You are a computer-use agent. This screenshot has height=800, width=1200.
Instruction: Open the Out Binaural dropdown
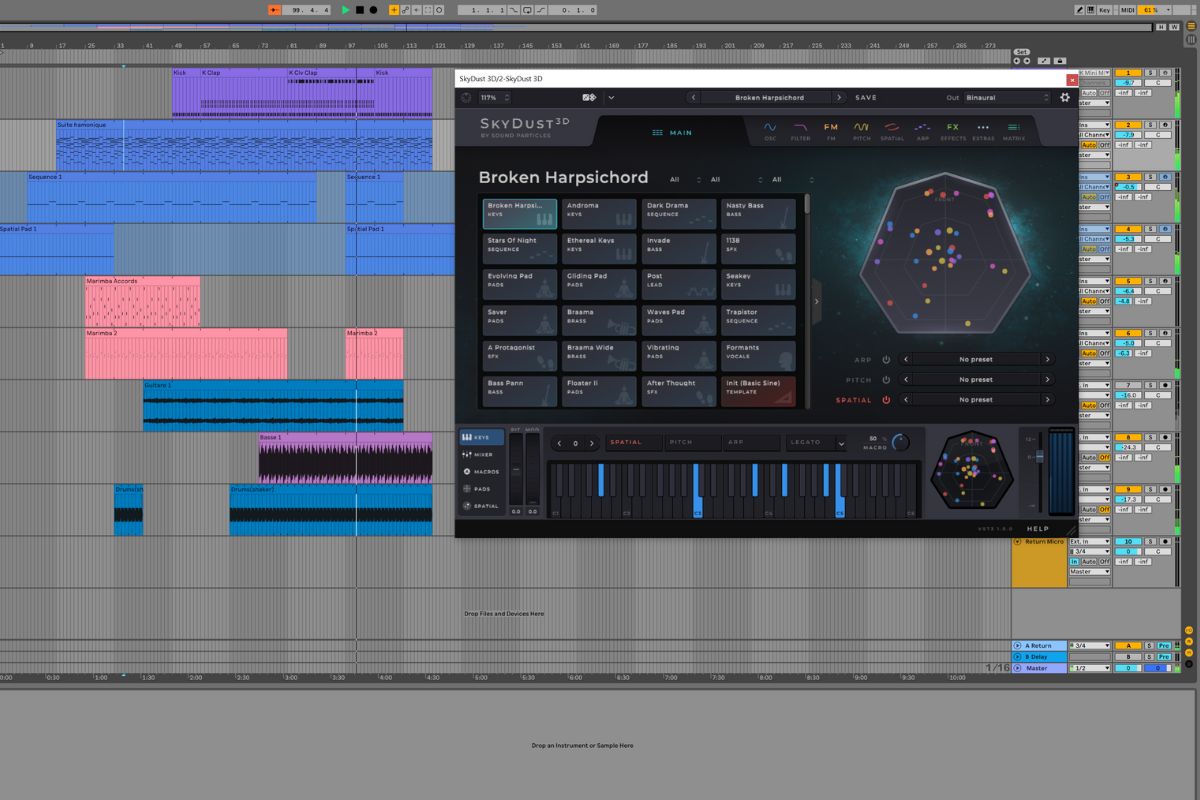(1008, 97)
